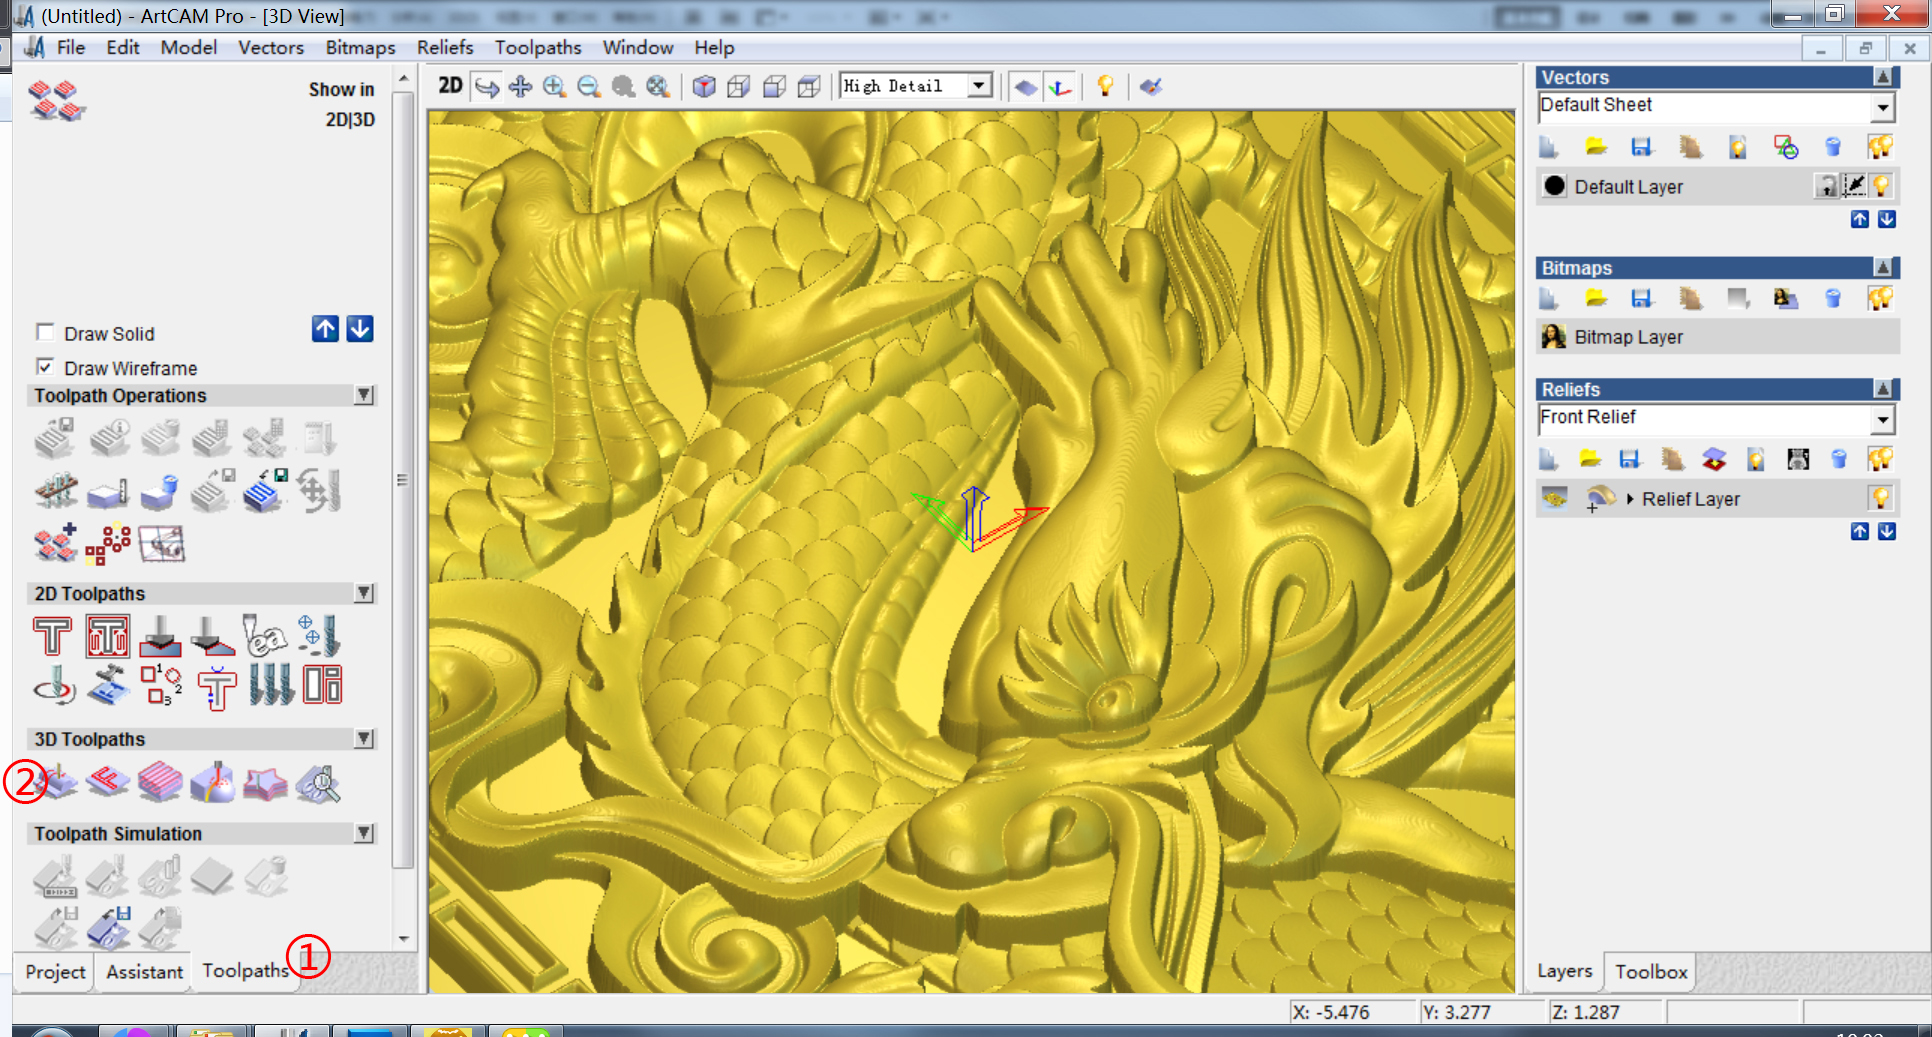The height and width of the screenshot is (1037, 1932).
Task: Click the Machine Relief toolpath icon
Action: pyautogui.click(x=58, y=782)
